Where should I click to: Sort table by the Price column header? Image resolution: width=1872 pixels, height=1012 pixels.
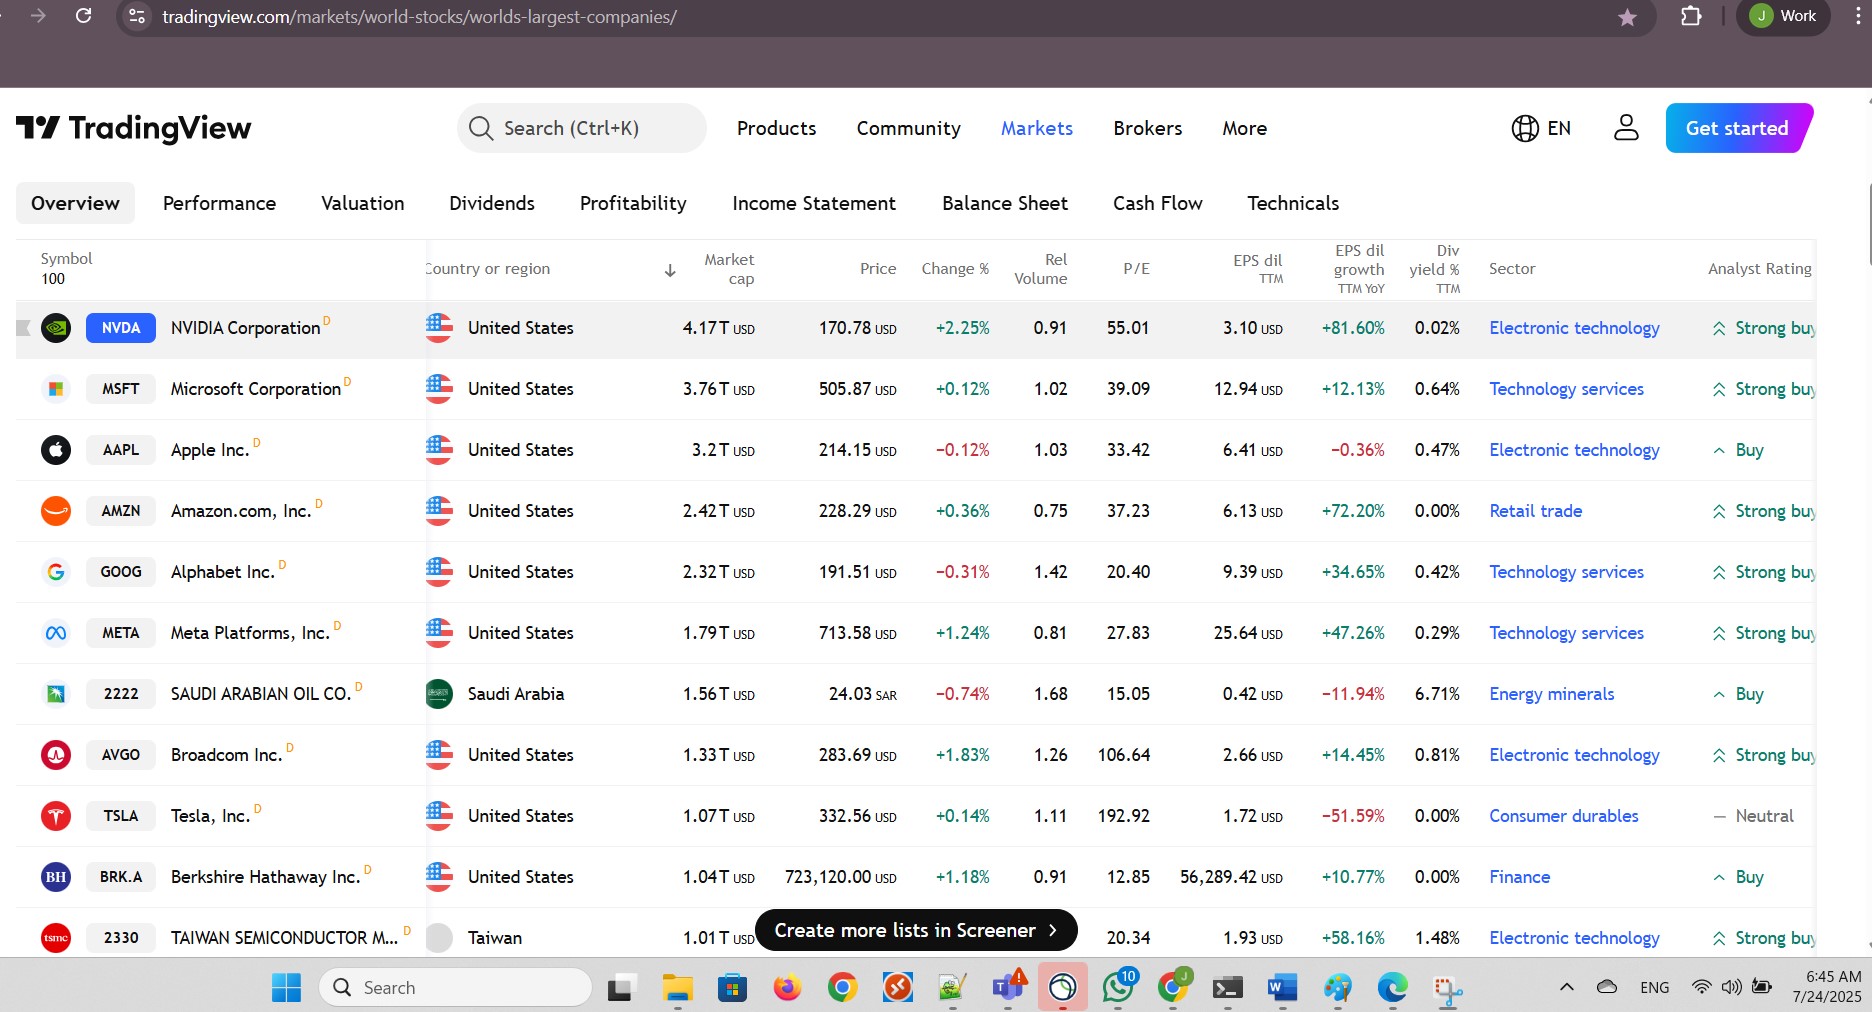(877, 269)
